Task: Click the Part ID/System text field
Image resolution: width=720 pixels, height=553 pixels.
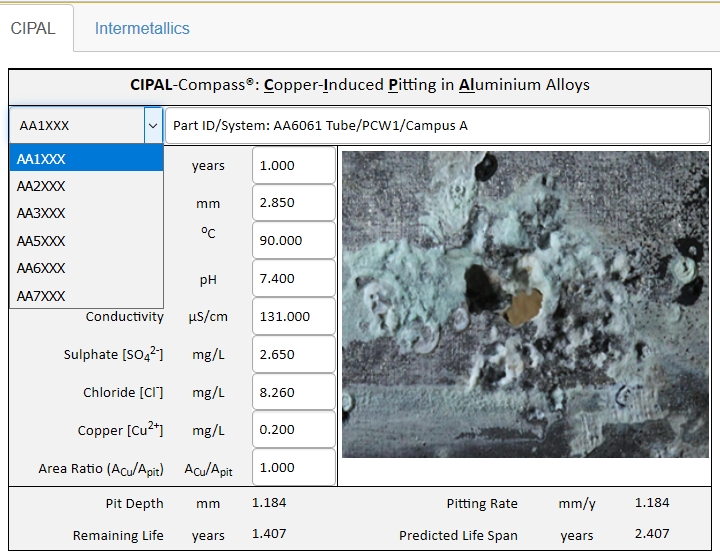Action: (x=437, y=126)
